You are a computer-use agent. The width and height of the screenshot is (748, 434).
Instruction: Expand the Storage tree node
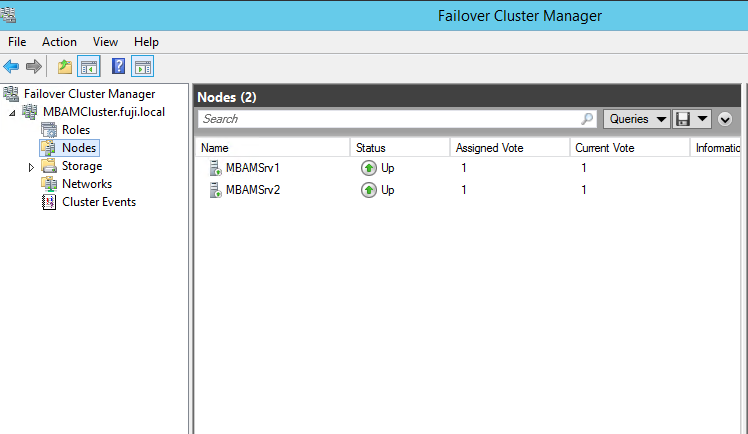click(32, 167)
